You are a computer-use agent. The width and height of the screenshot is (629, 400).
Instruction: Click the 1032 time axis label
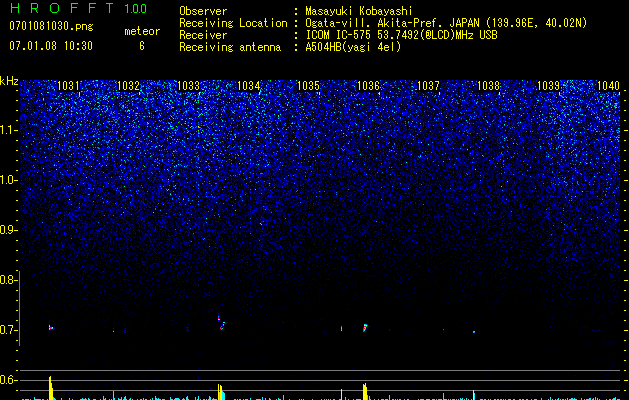point(128,86)
